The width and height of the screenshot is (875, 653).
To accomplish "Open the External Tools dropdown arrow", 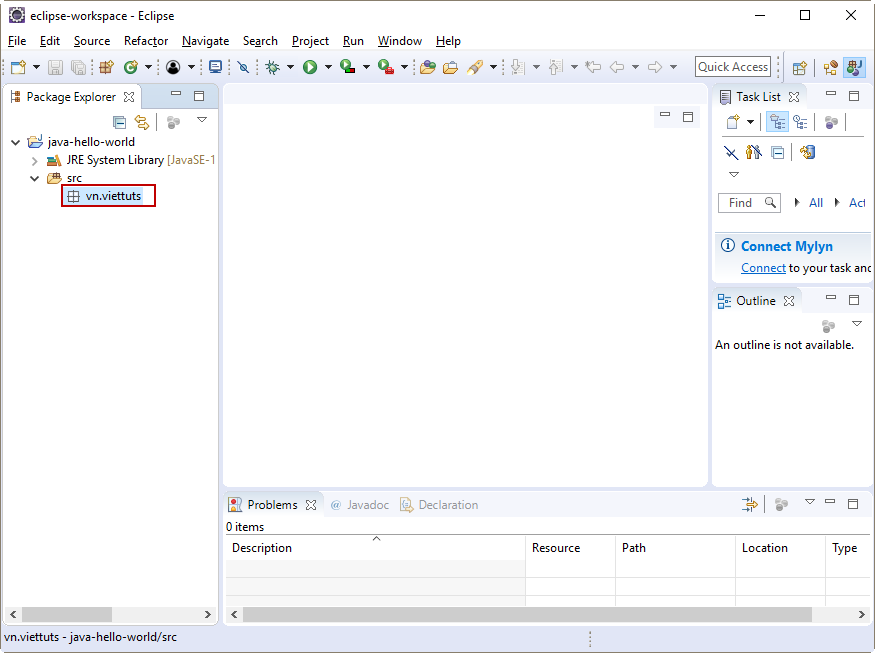I will (404, 68).
